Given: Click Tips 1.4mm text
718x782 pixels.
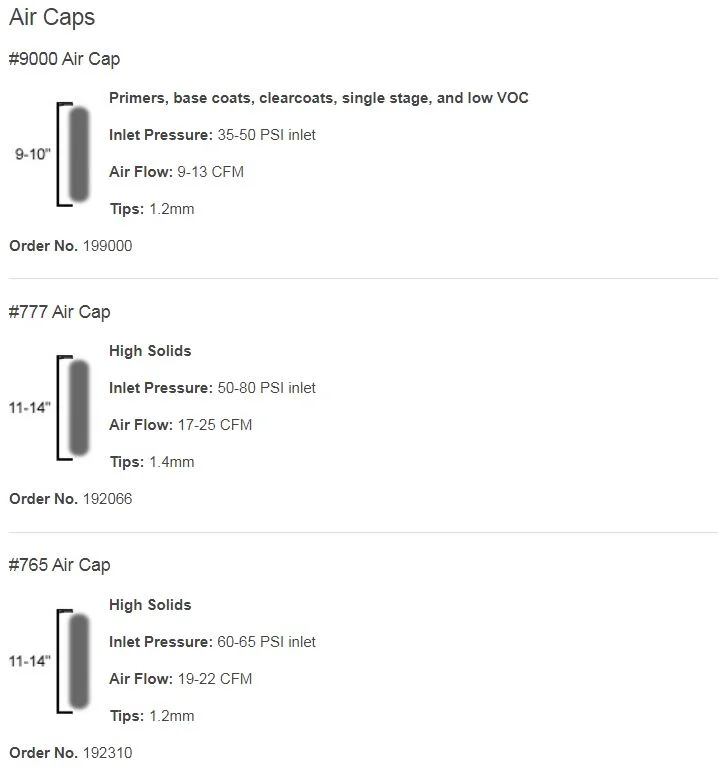Looking at the screenshot, I should point(152,462).
